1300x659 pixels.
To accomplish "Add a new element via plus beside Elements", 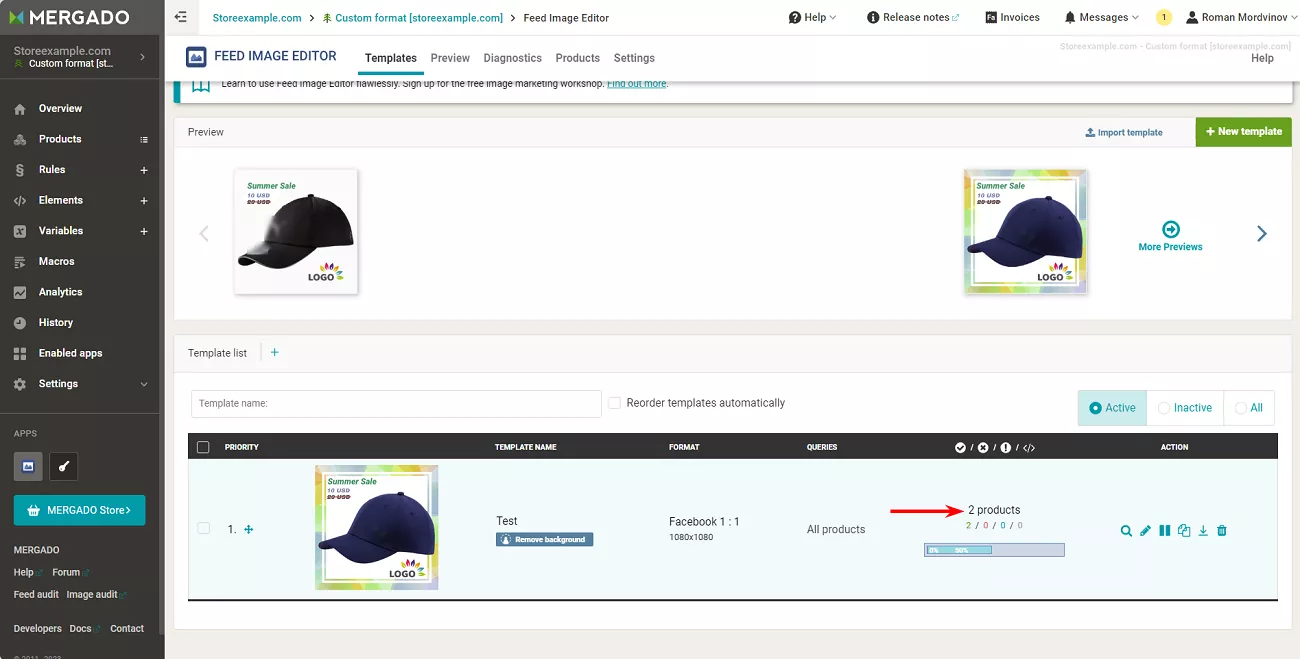I will tap(144, 201).
